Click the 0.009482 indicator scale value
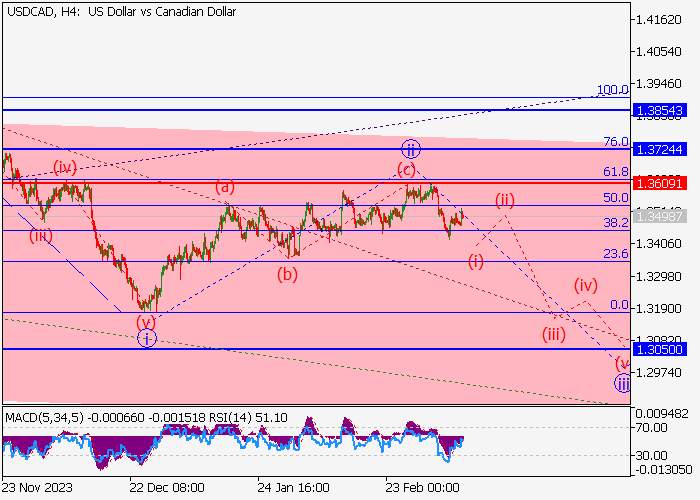This screenshot has width=700, height=500. [662, 414]
